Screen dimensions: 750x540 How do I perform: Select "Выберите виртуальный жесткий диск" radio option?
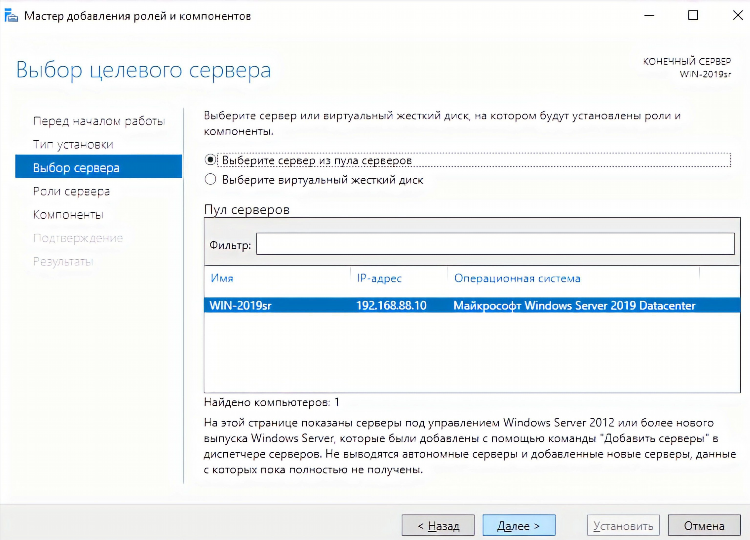(210, 180)
